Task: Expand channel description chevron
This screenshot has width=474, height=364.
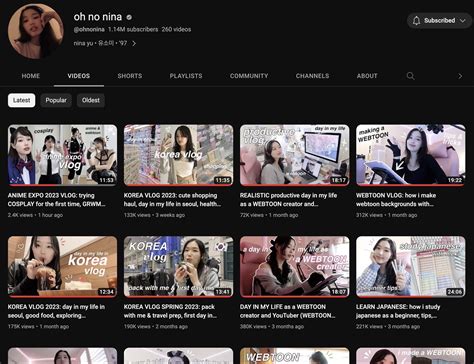Action: (134, 43)
